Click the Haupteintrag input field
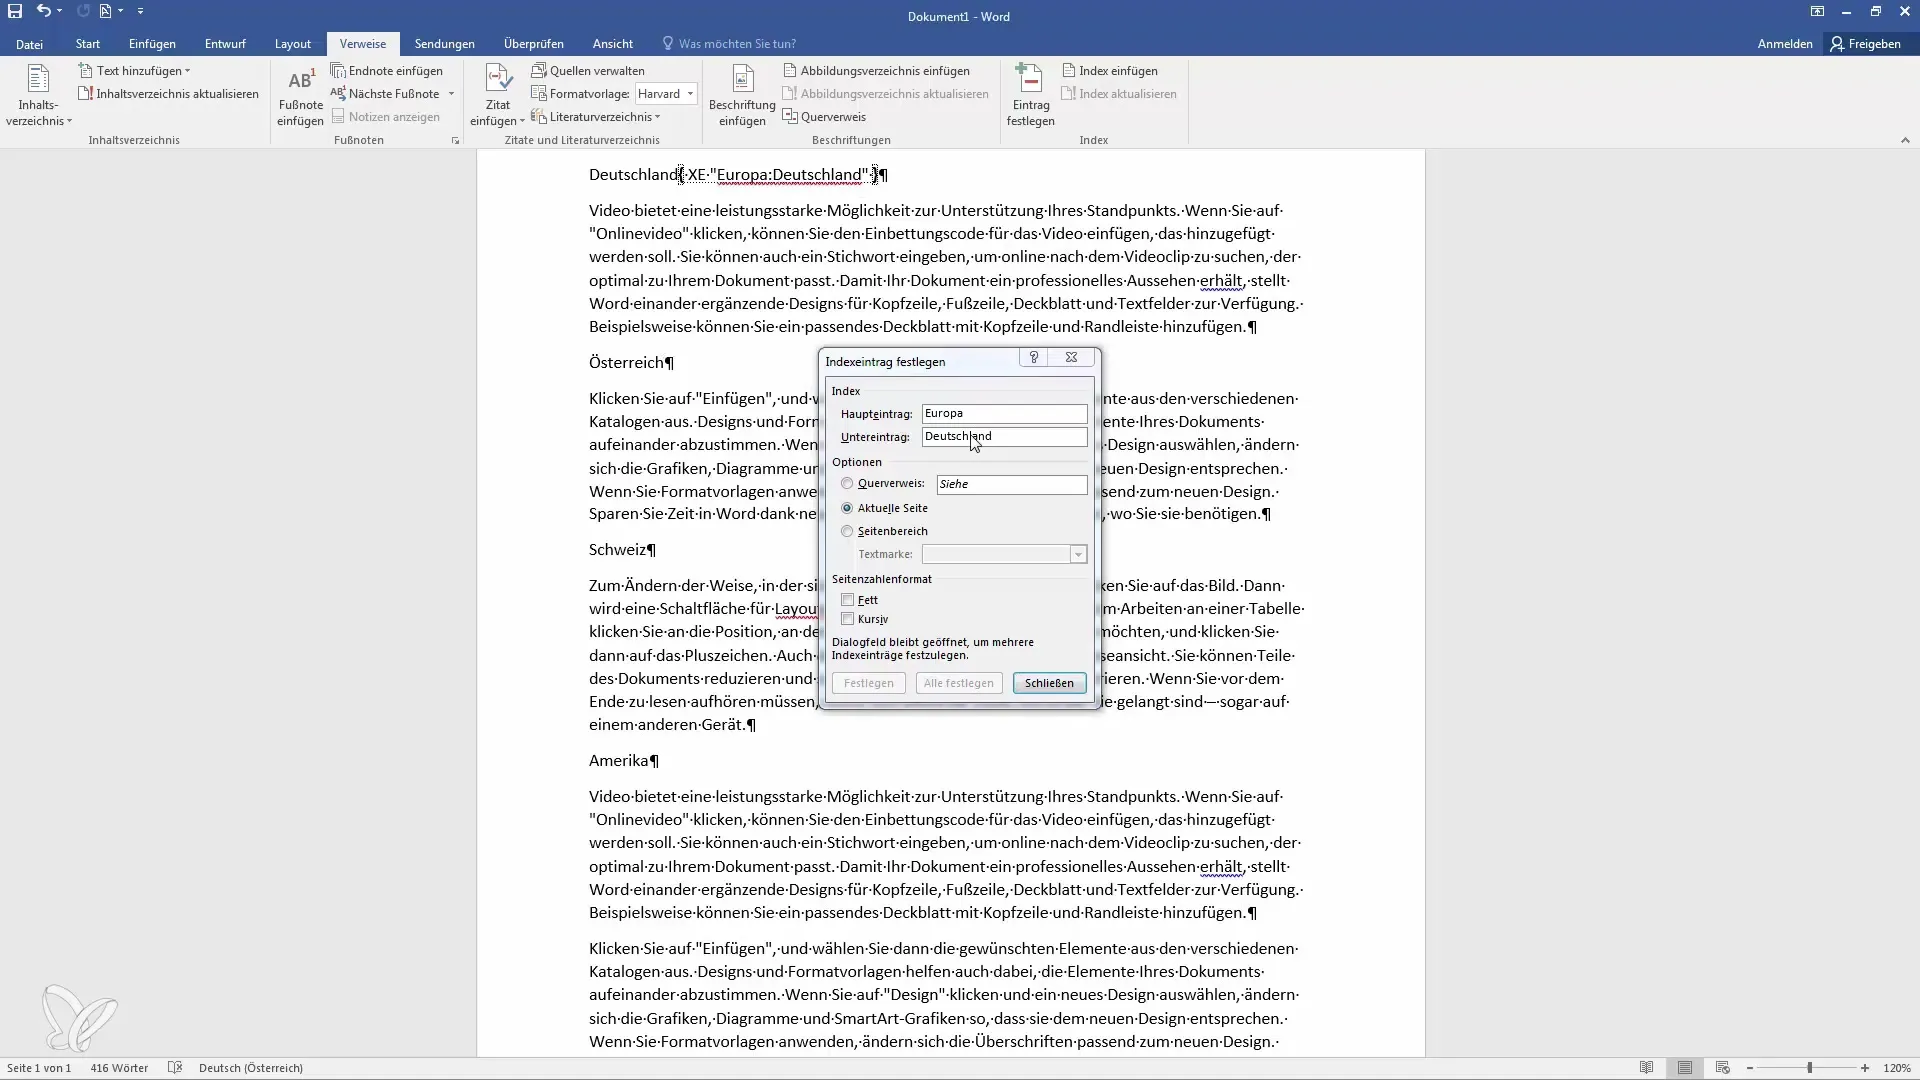The height and width of the screenshot is (1080, 1920). 1004,413
